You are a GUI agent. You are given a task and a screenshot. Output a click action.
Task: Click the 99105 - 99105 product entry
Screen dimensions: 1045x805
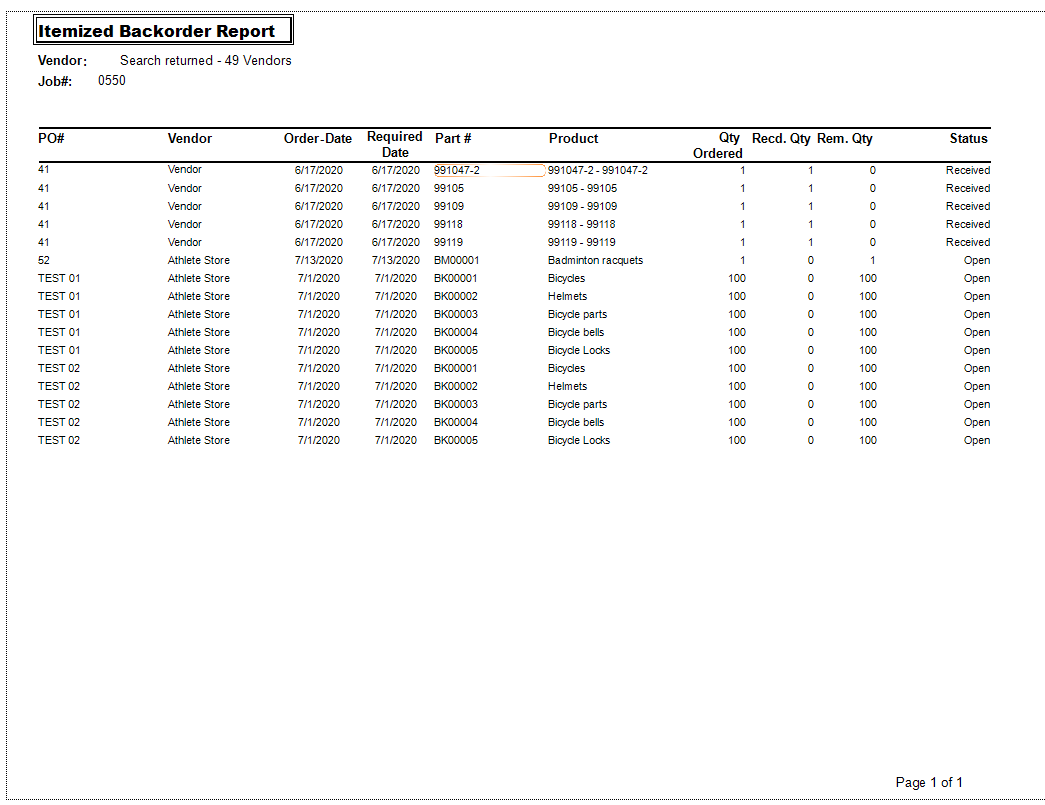(x=582, y=188)
